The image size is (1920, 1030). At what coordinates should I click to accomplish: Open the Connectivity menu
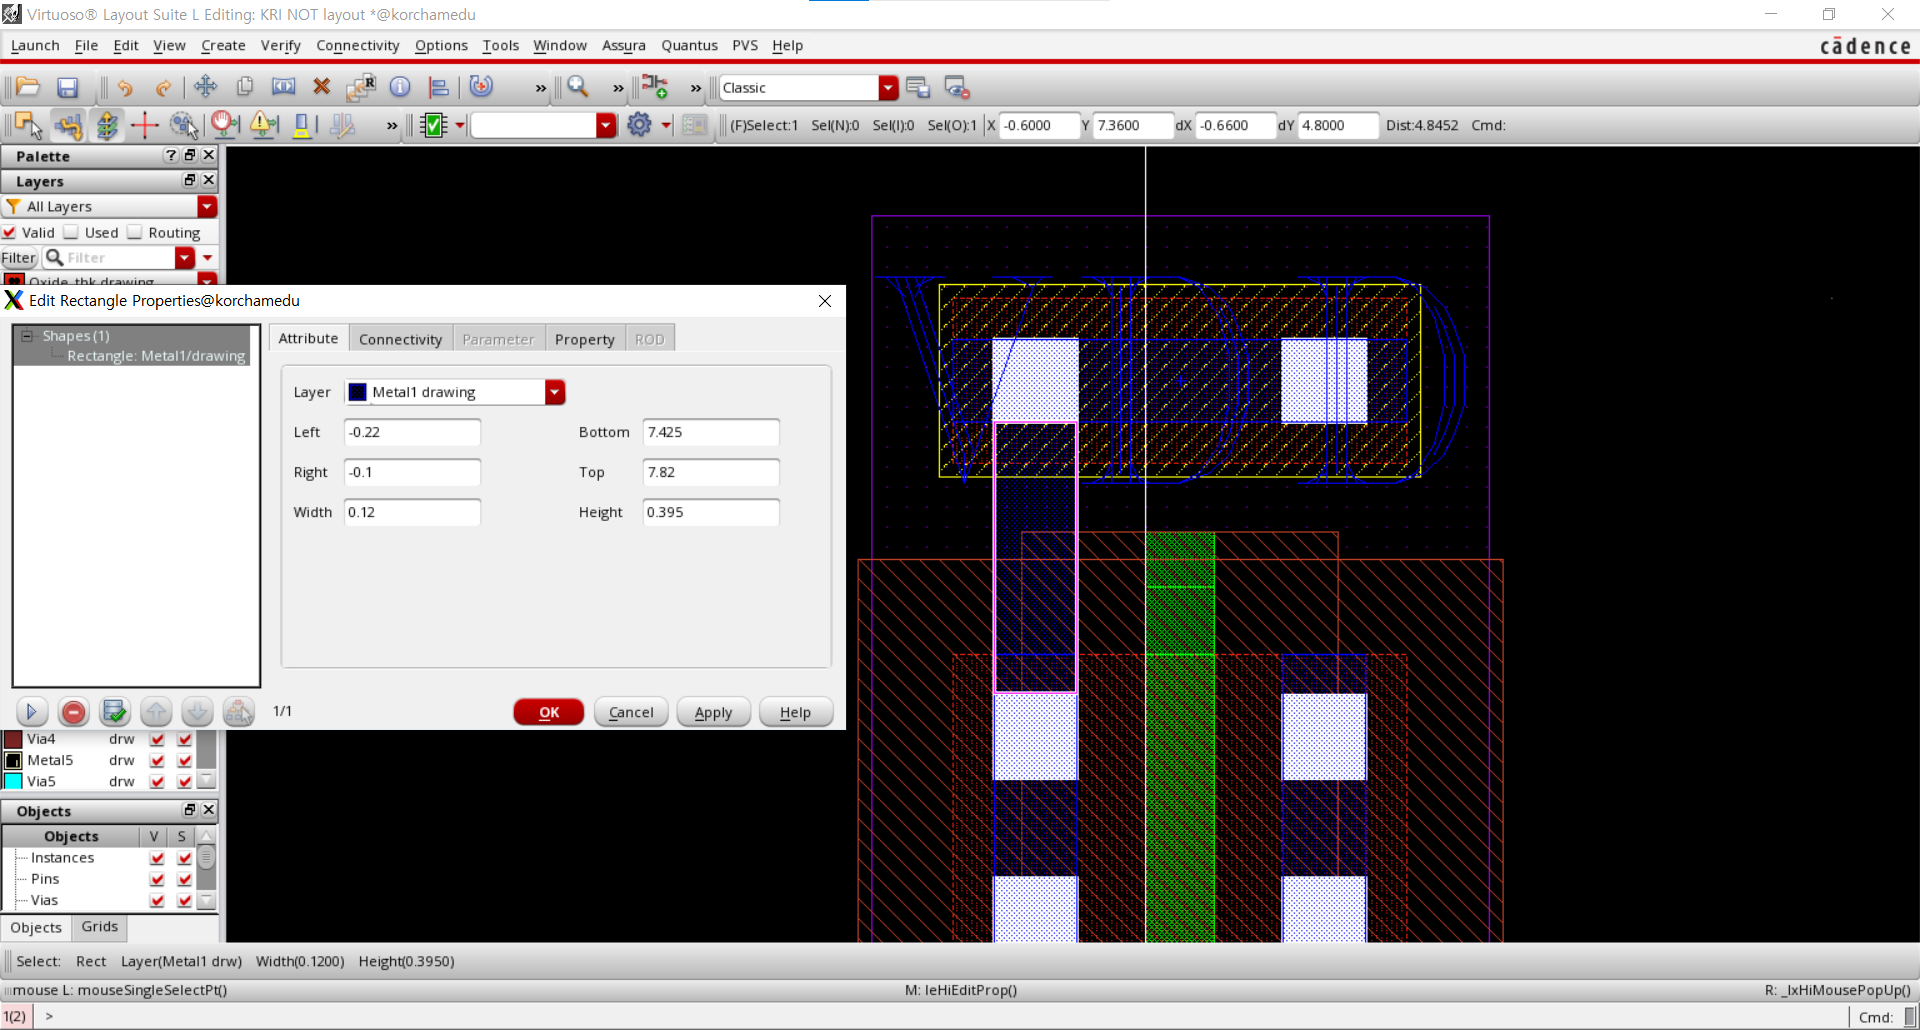[x=357, y=45]
